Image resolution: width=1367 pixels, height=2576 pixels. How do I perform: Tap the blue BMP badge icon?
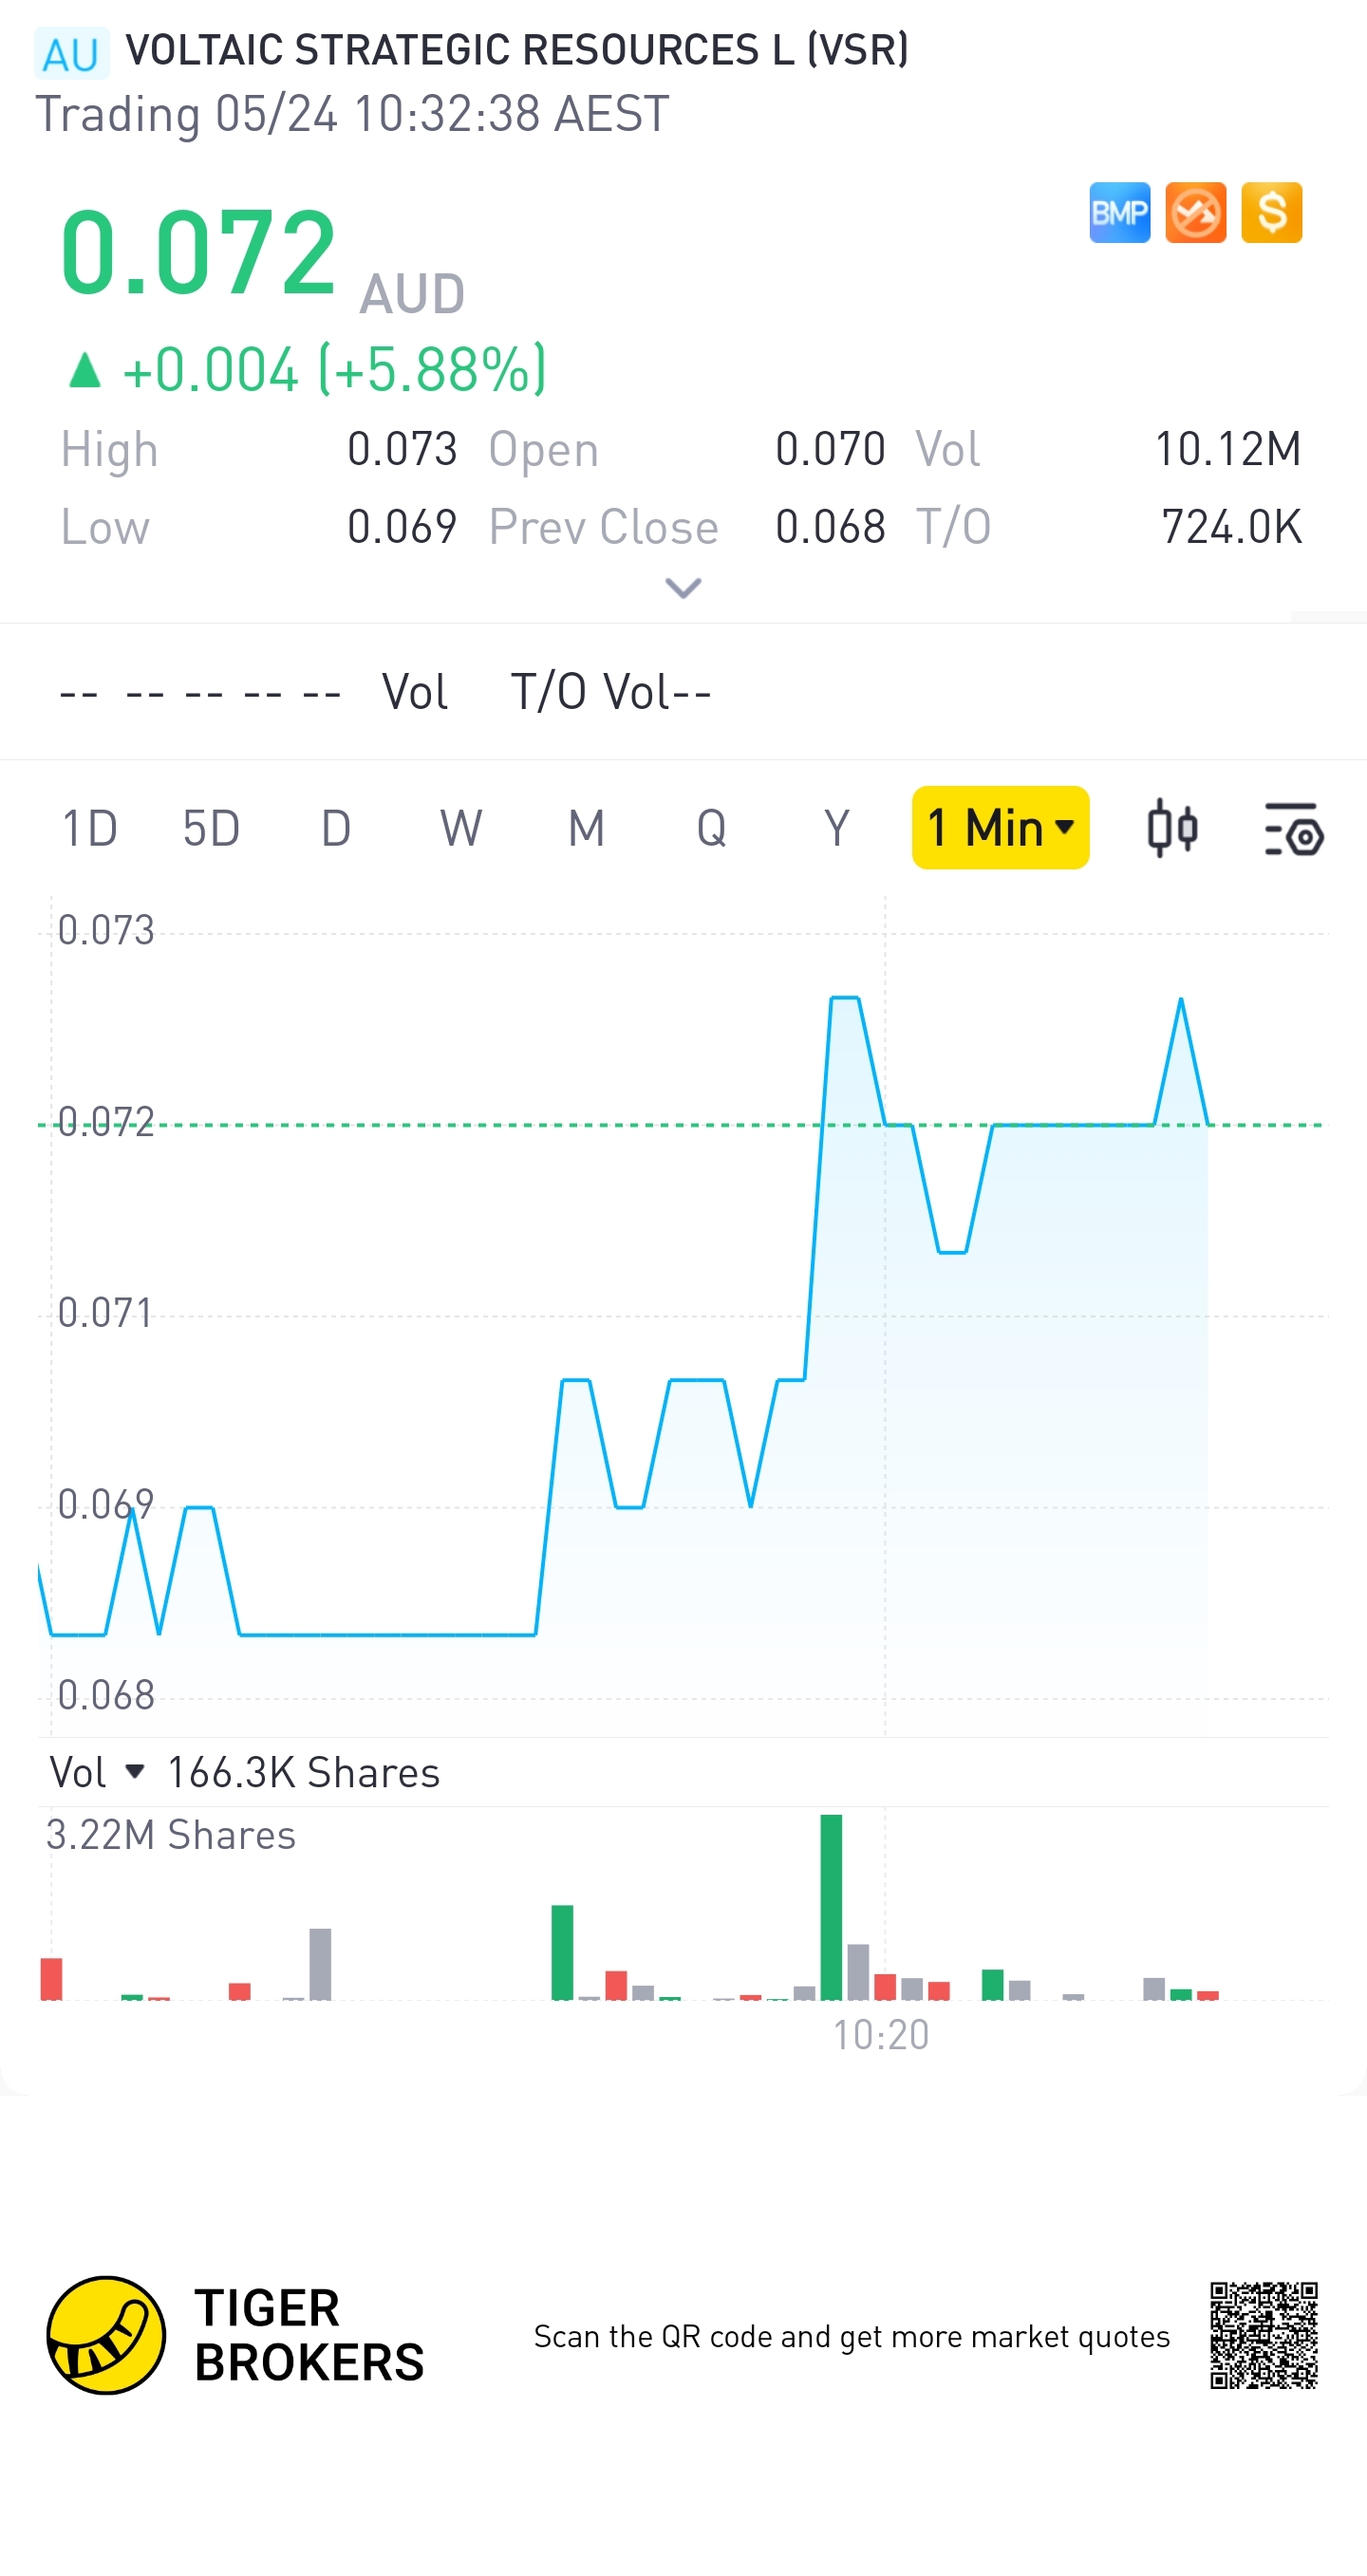(x=1119, y=213)
